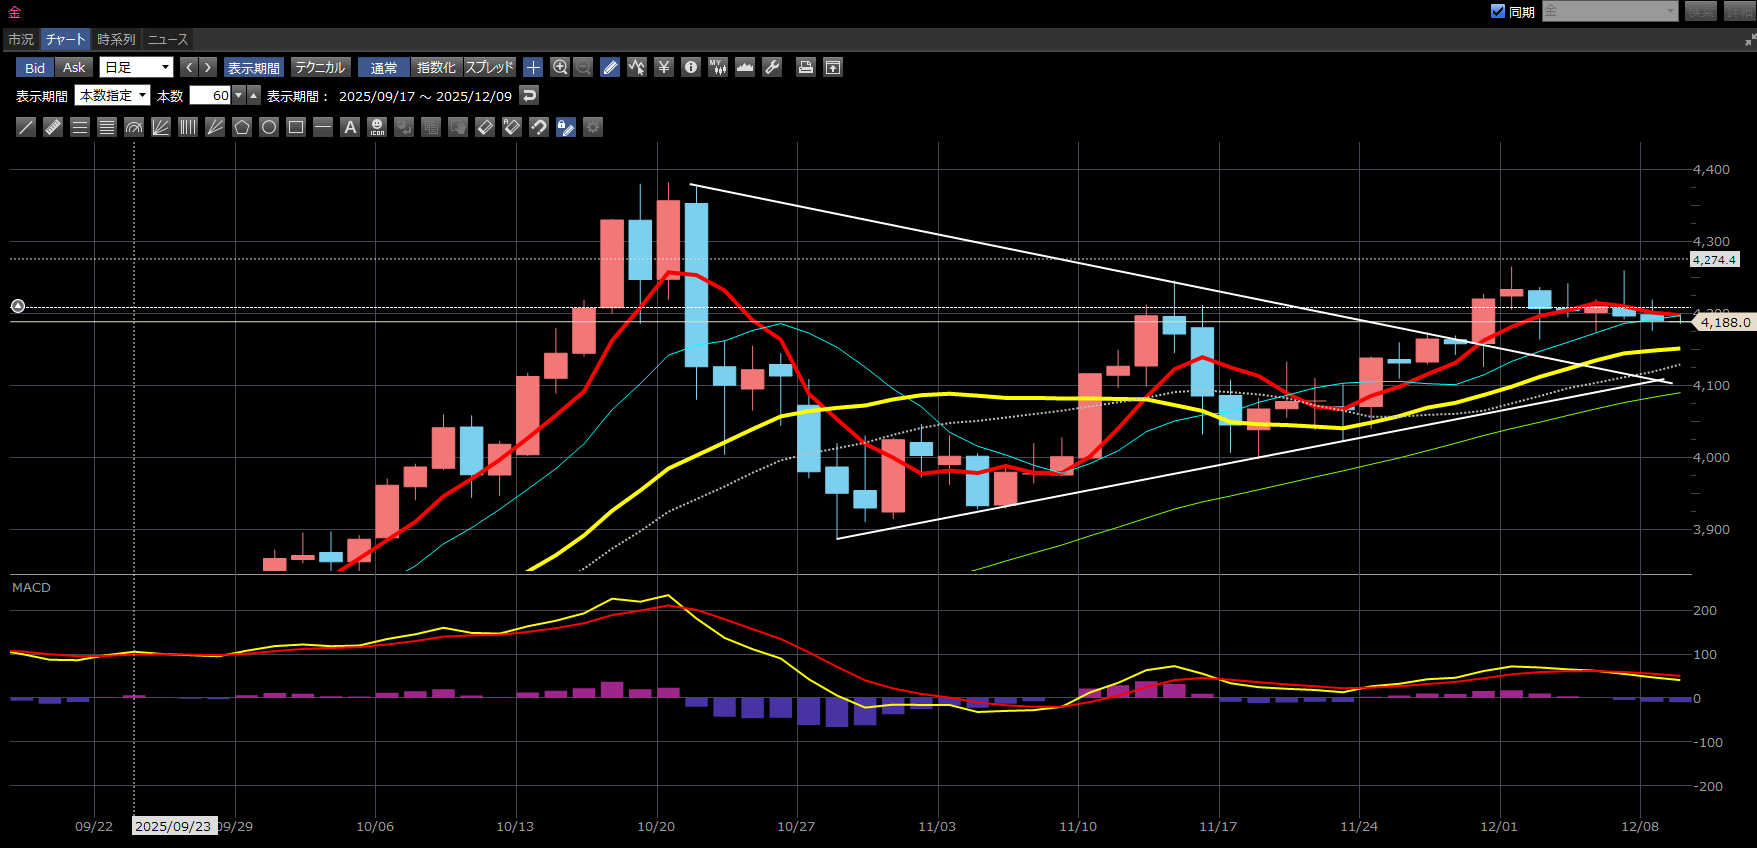Click the zoom in magnifier icon
The width and height of the screenshot is (1757, 848).
coord(560,67)
